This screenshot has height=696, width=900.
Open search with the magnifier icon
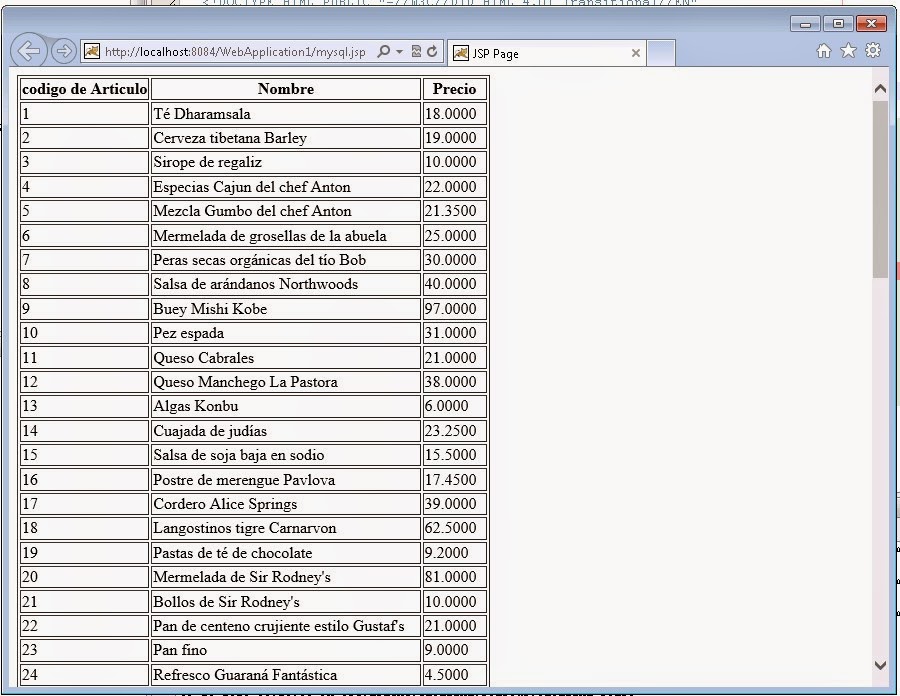pyautogui.click(x=382, y=50)
